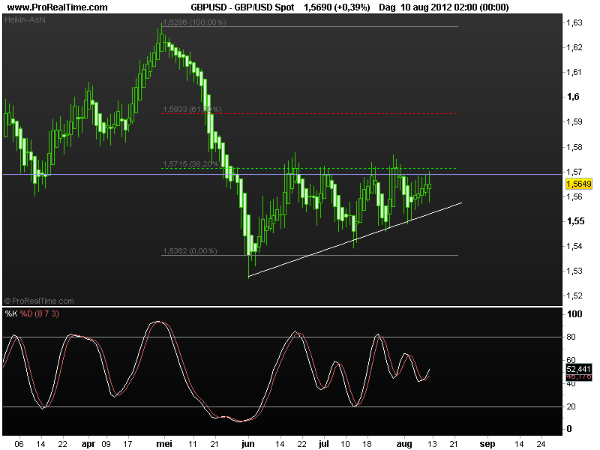Click the apr month label on time axis
Screen dimensions: 600x450
88,444
